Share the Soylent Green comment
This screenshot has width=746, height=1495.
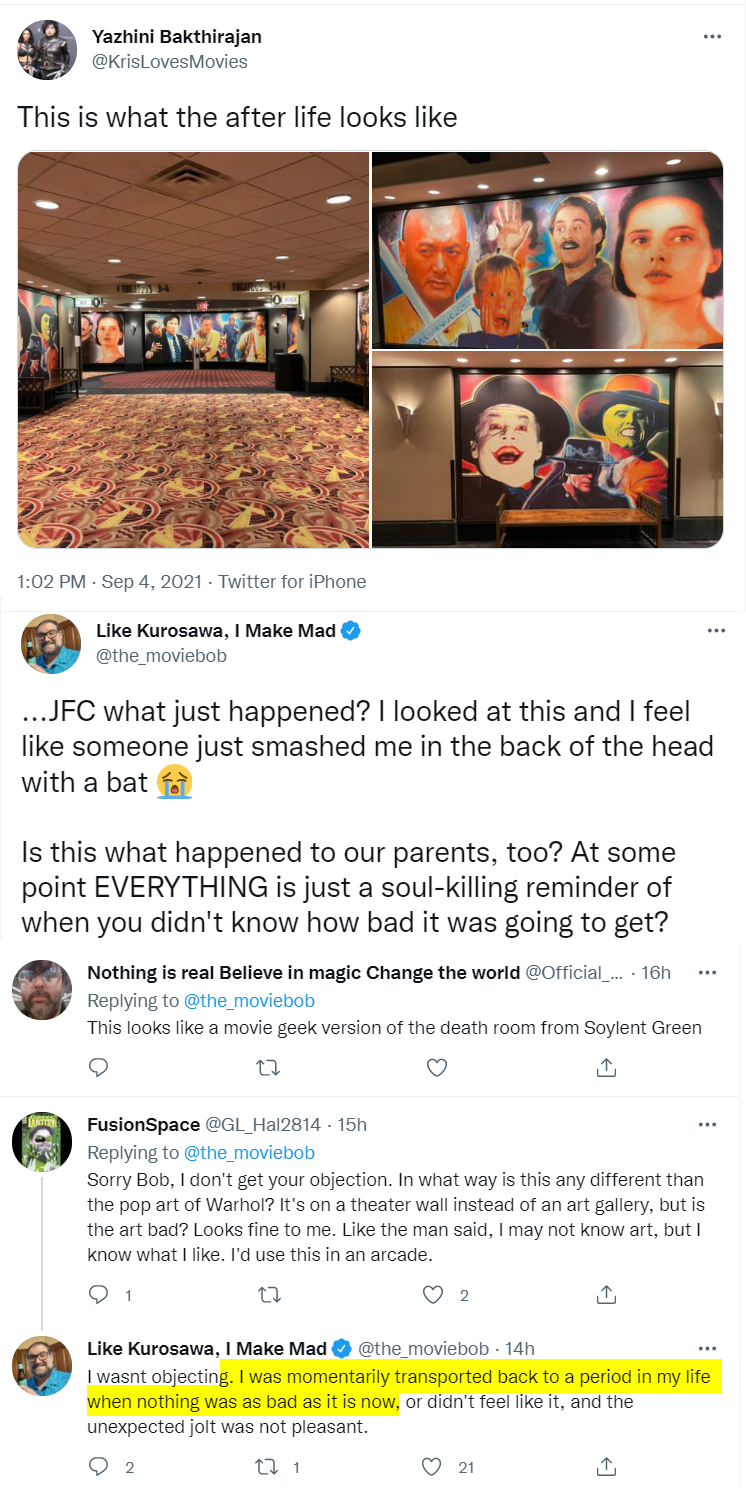[x=606, y=1068]
